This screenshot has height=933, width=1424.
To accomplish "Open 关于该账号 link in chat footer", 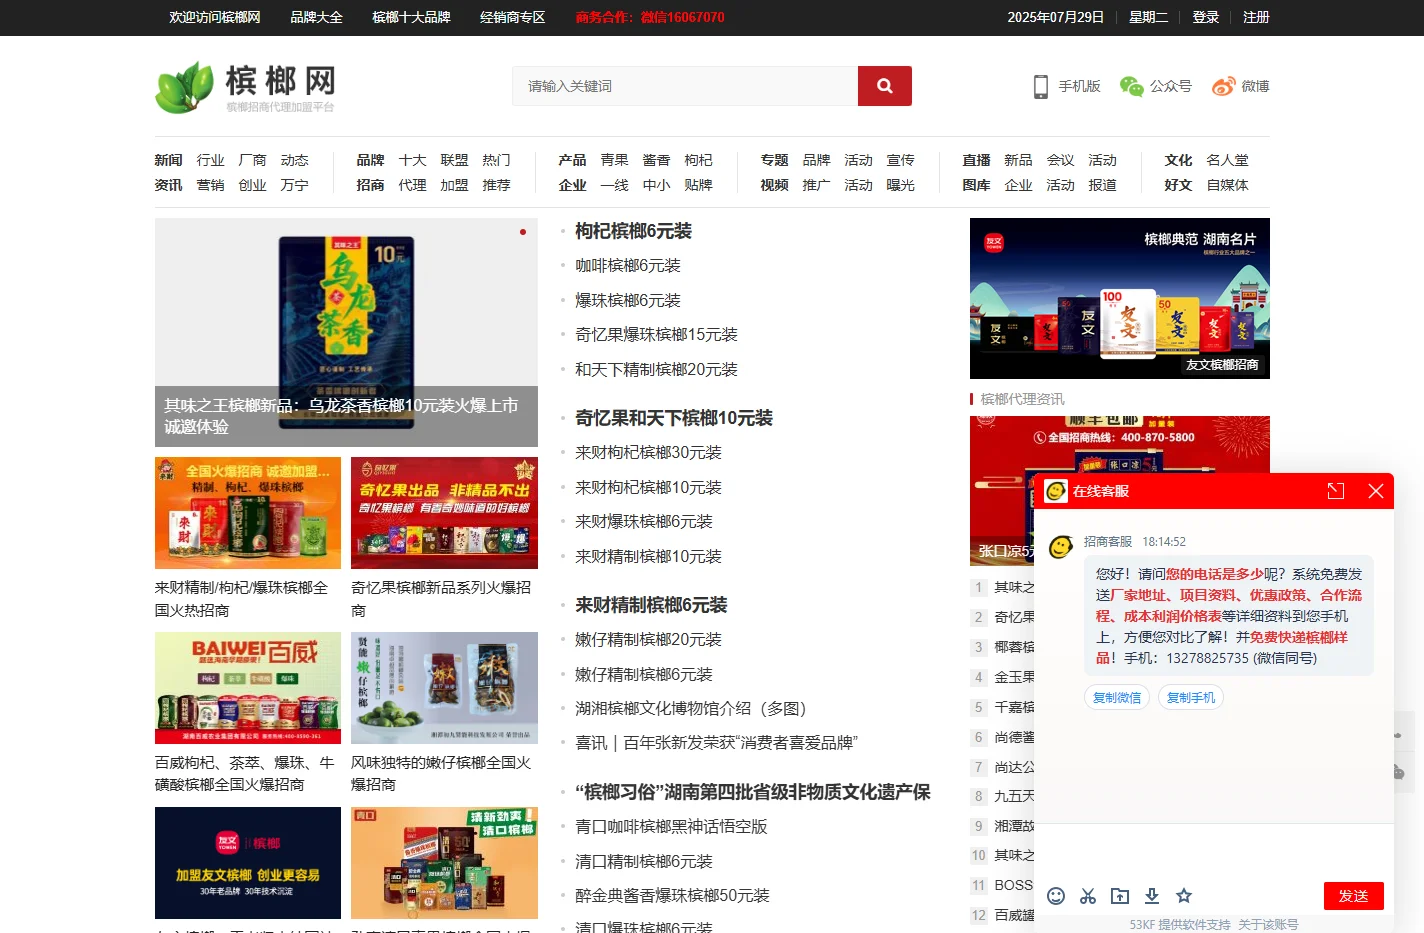I will 1268,925.
